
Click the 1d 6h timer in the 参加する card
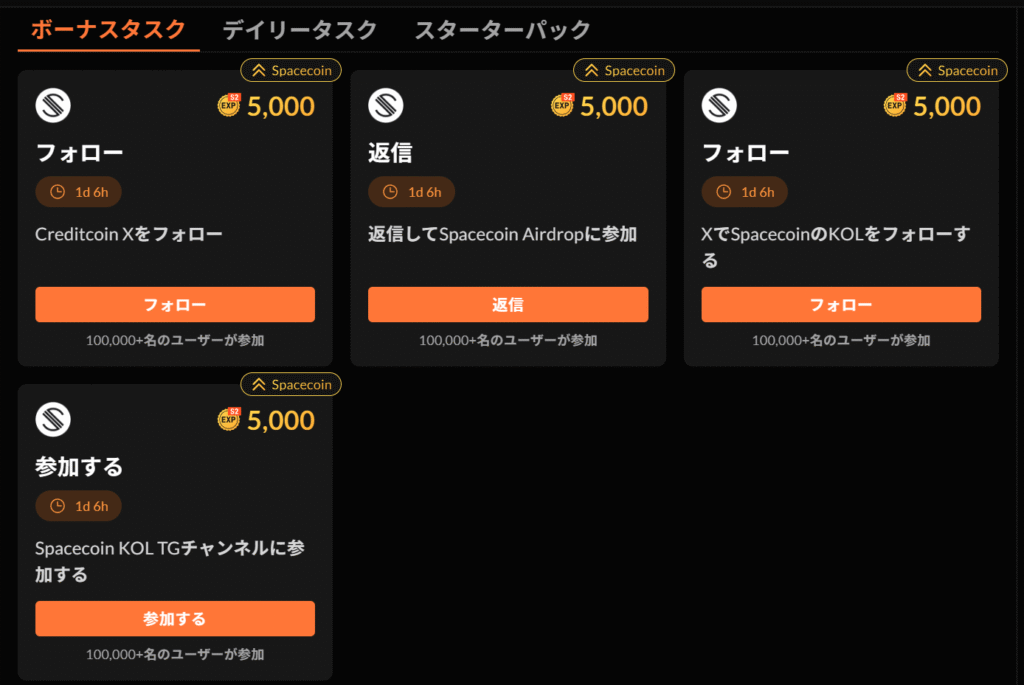(91, 506)
